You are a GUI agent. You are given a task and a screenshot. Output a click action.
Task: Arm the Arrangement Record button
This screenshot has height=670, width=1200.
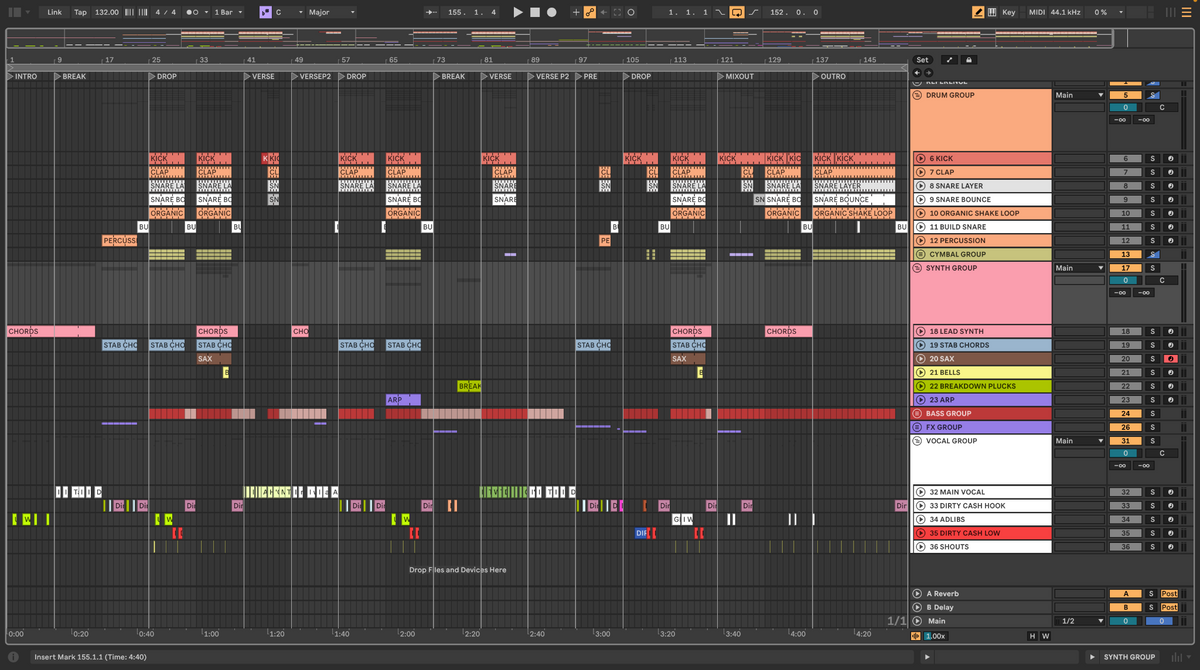point(551,12)
